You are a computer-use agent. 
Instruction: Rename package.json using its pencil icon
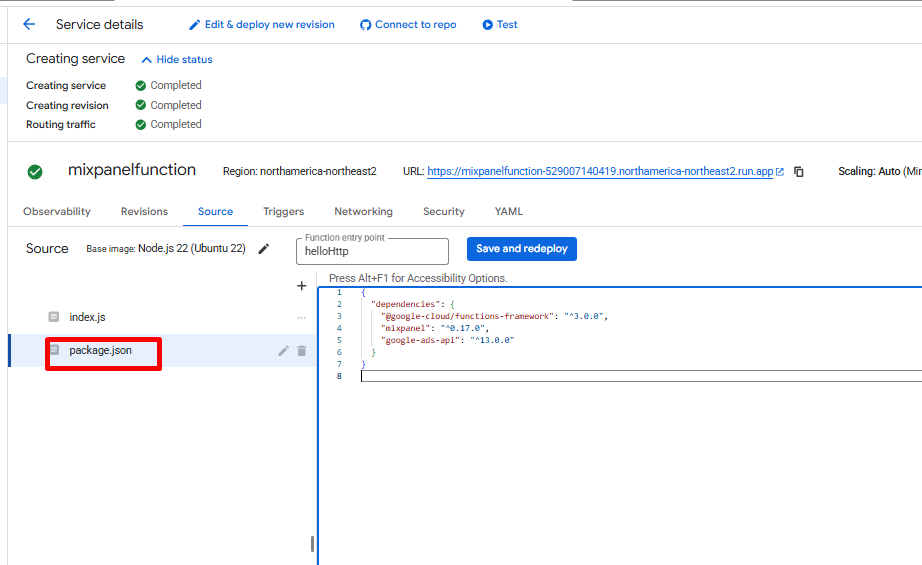[283, 351]
